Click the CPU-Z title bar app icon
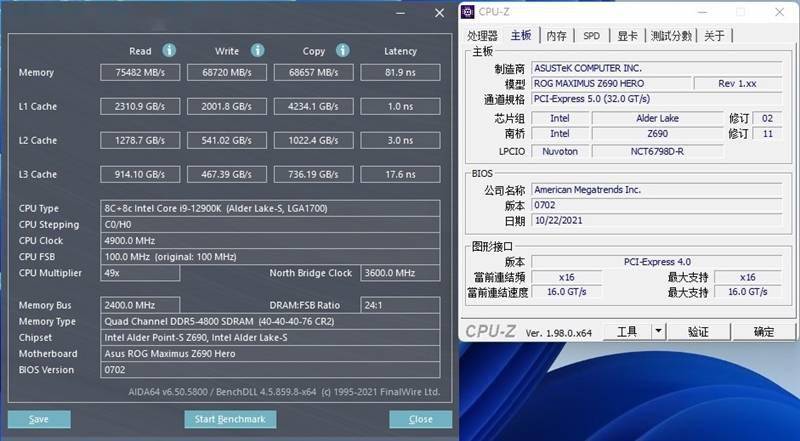This screenshot has width=800, height=441. click(469, 12)
